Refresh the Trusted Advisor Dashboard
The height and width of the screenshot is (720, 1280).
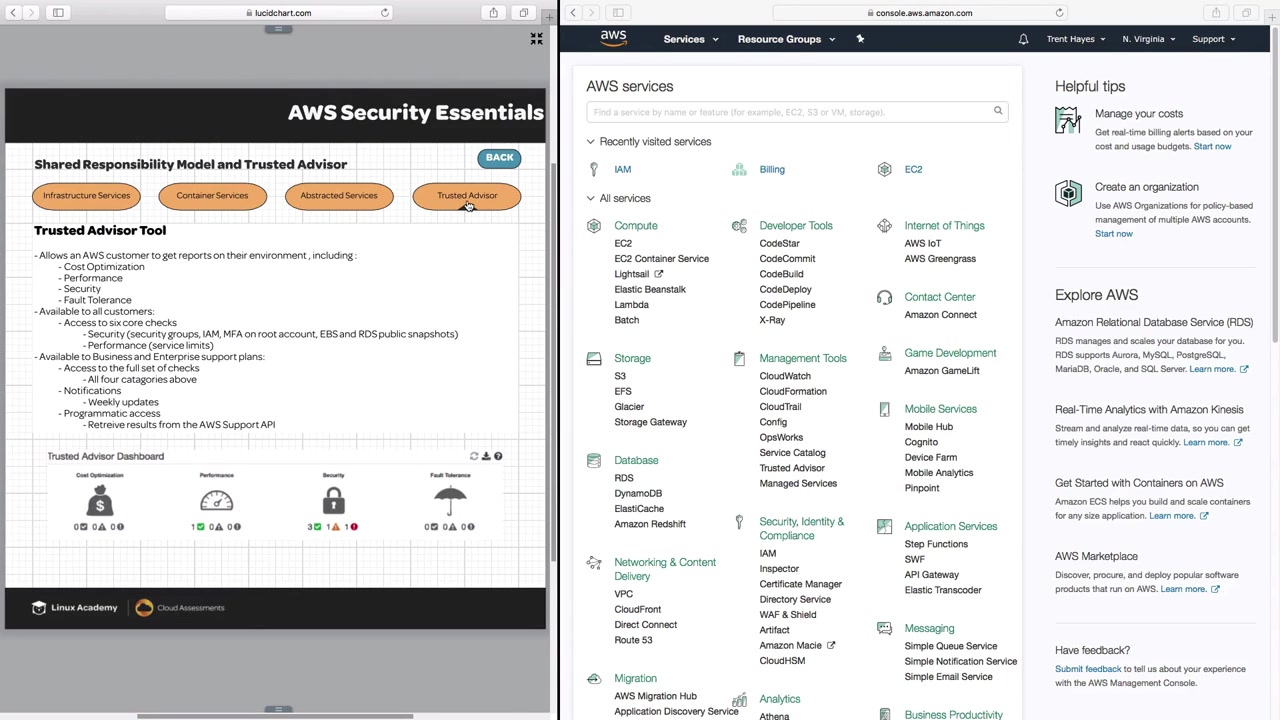474,456
